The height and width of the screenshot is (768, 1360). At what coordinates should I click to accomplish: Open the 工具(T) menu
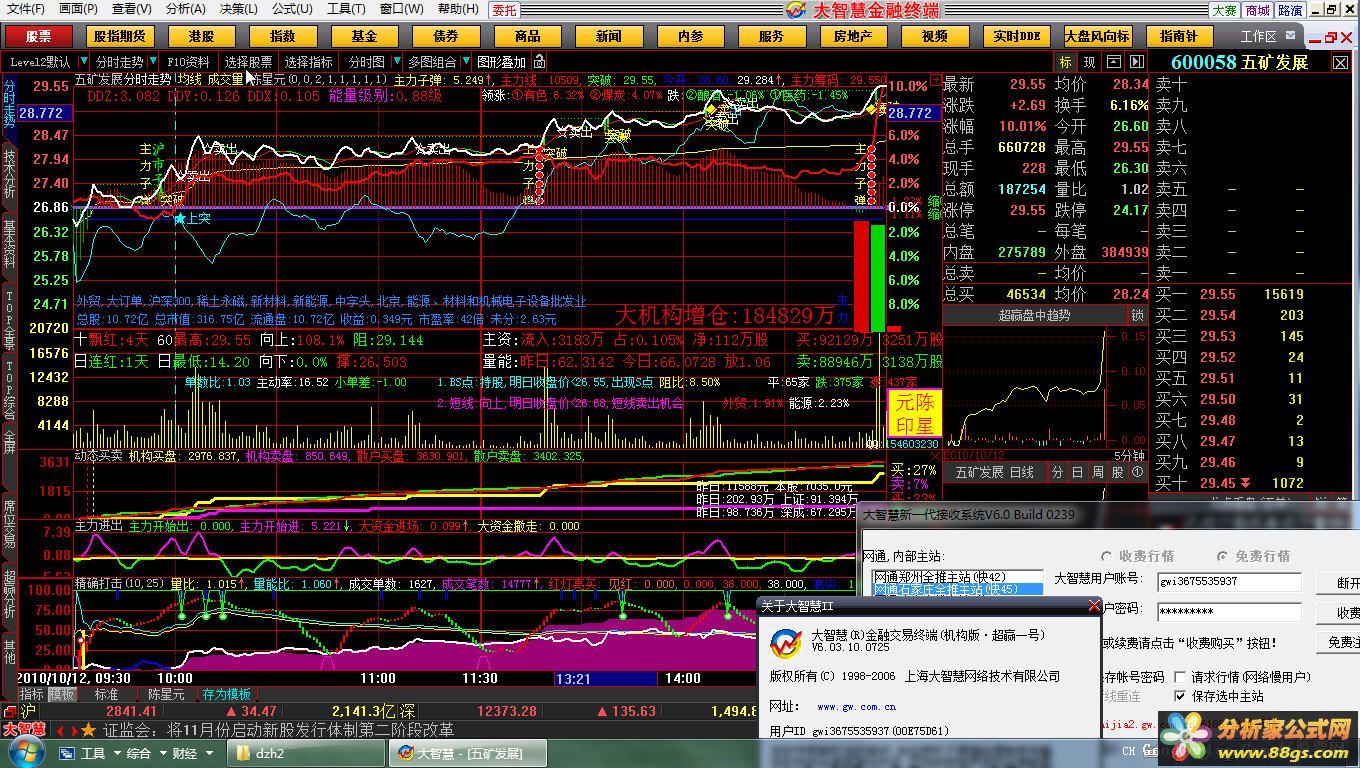pyautogui.click(x=346, y=9)
